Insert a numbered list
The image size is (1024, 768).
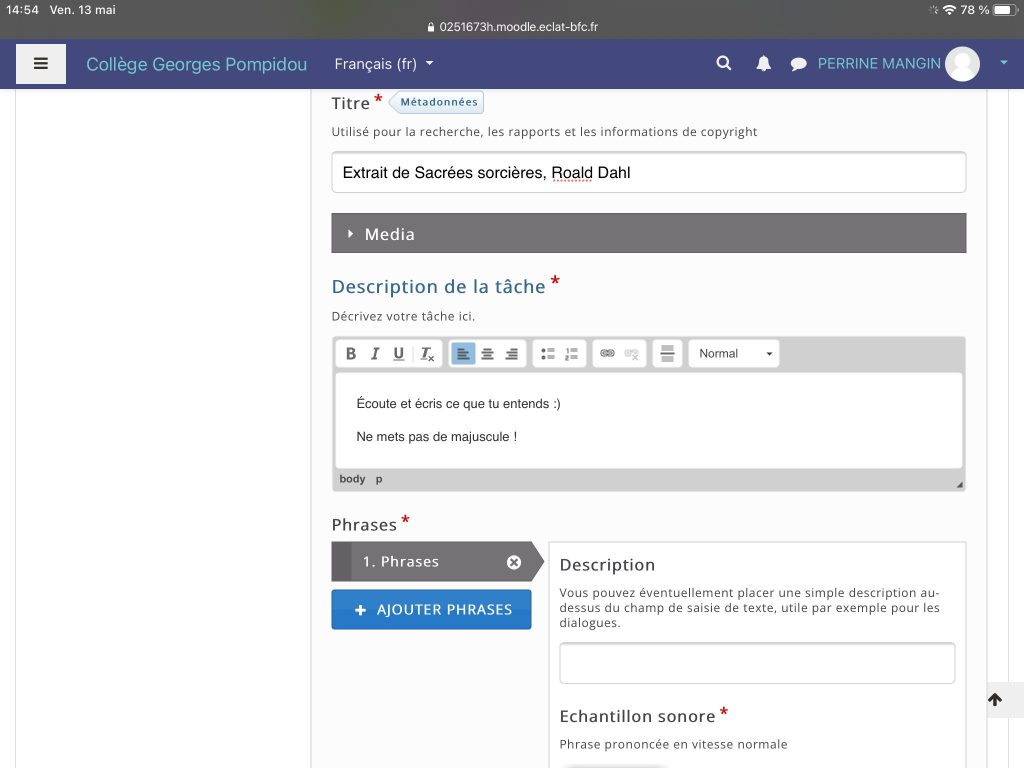(571, 354)
